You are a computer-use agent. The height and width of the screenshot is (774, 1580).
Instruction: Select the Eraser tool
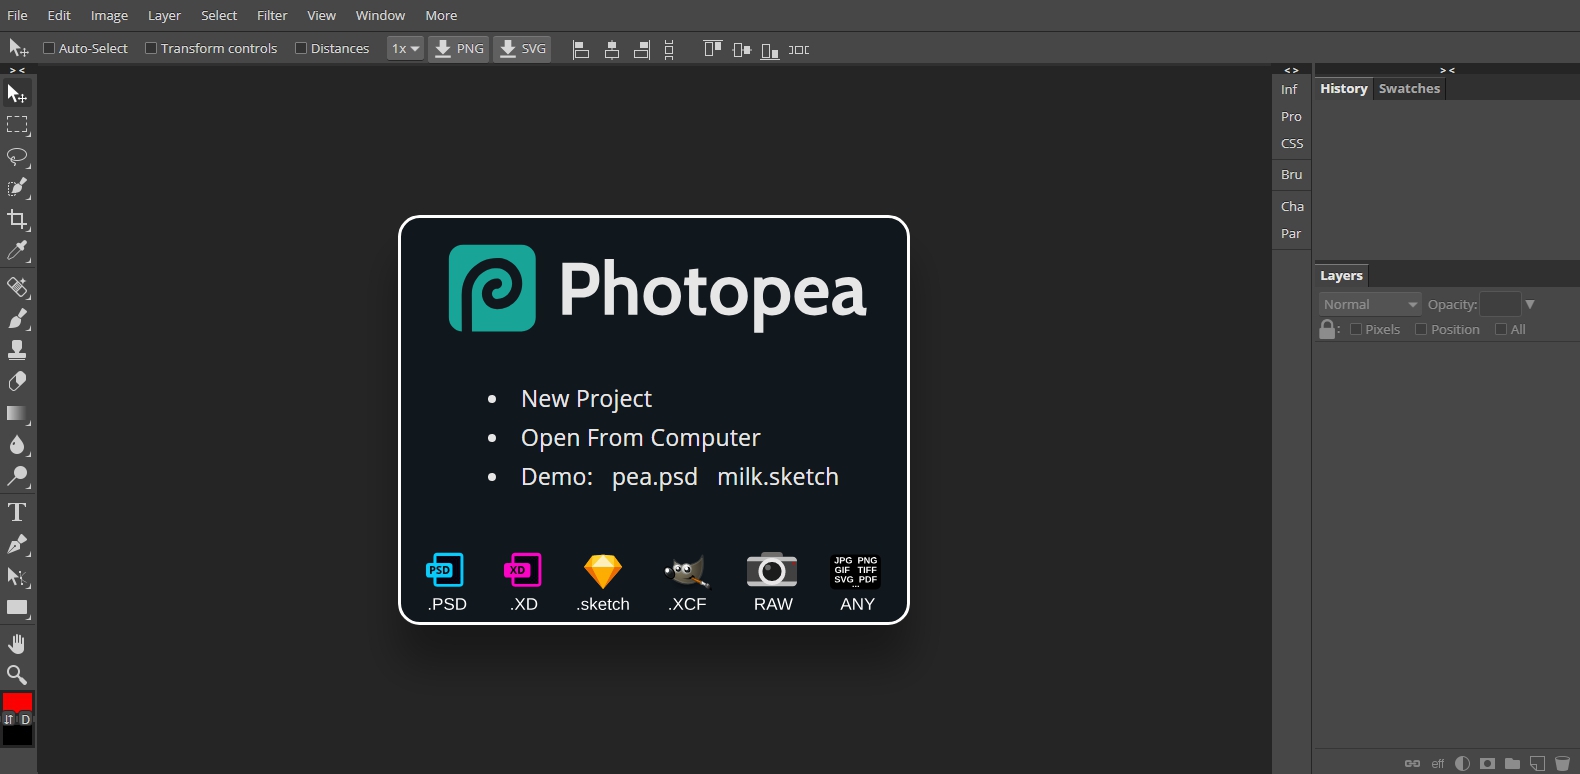point(17,382)
